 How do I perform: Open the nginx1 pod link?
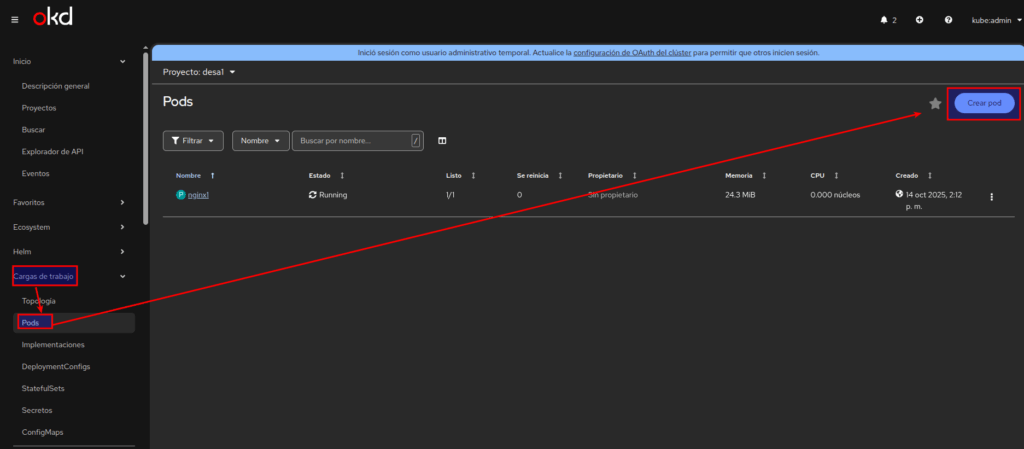coord(198,195)
